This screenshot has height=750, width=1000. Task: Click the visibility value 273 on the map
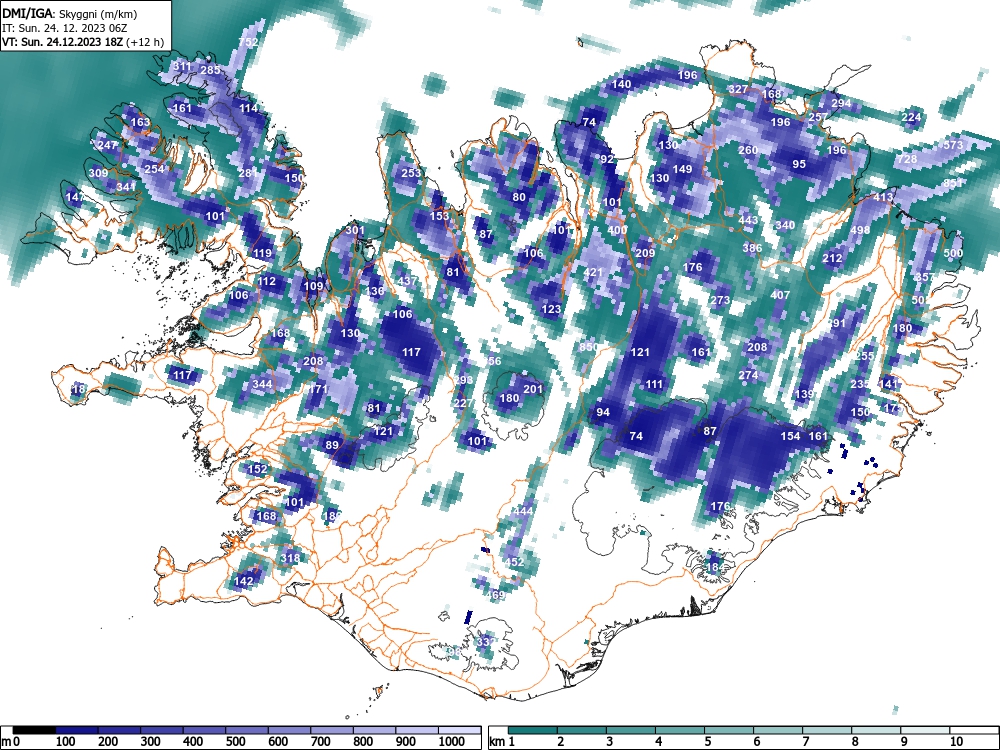[x=720, y=300]
